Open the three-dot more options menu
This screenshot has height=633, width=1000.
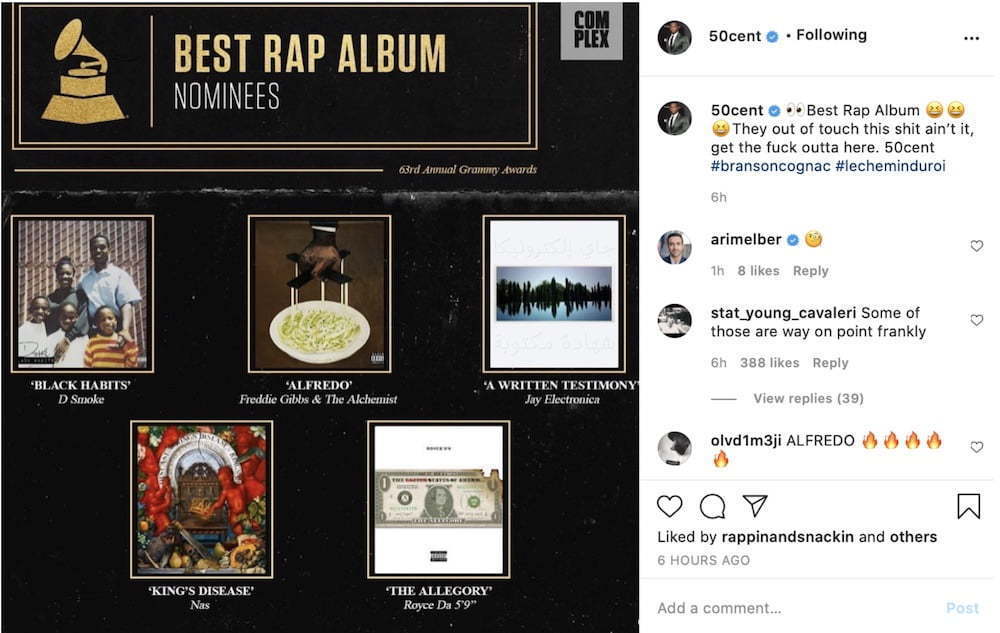(971, 38)
